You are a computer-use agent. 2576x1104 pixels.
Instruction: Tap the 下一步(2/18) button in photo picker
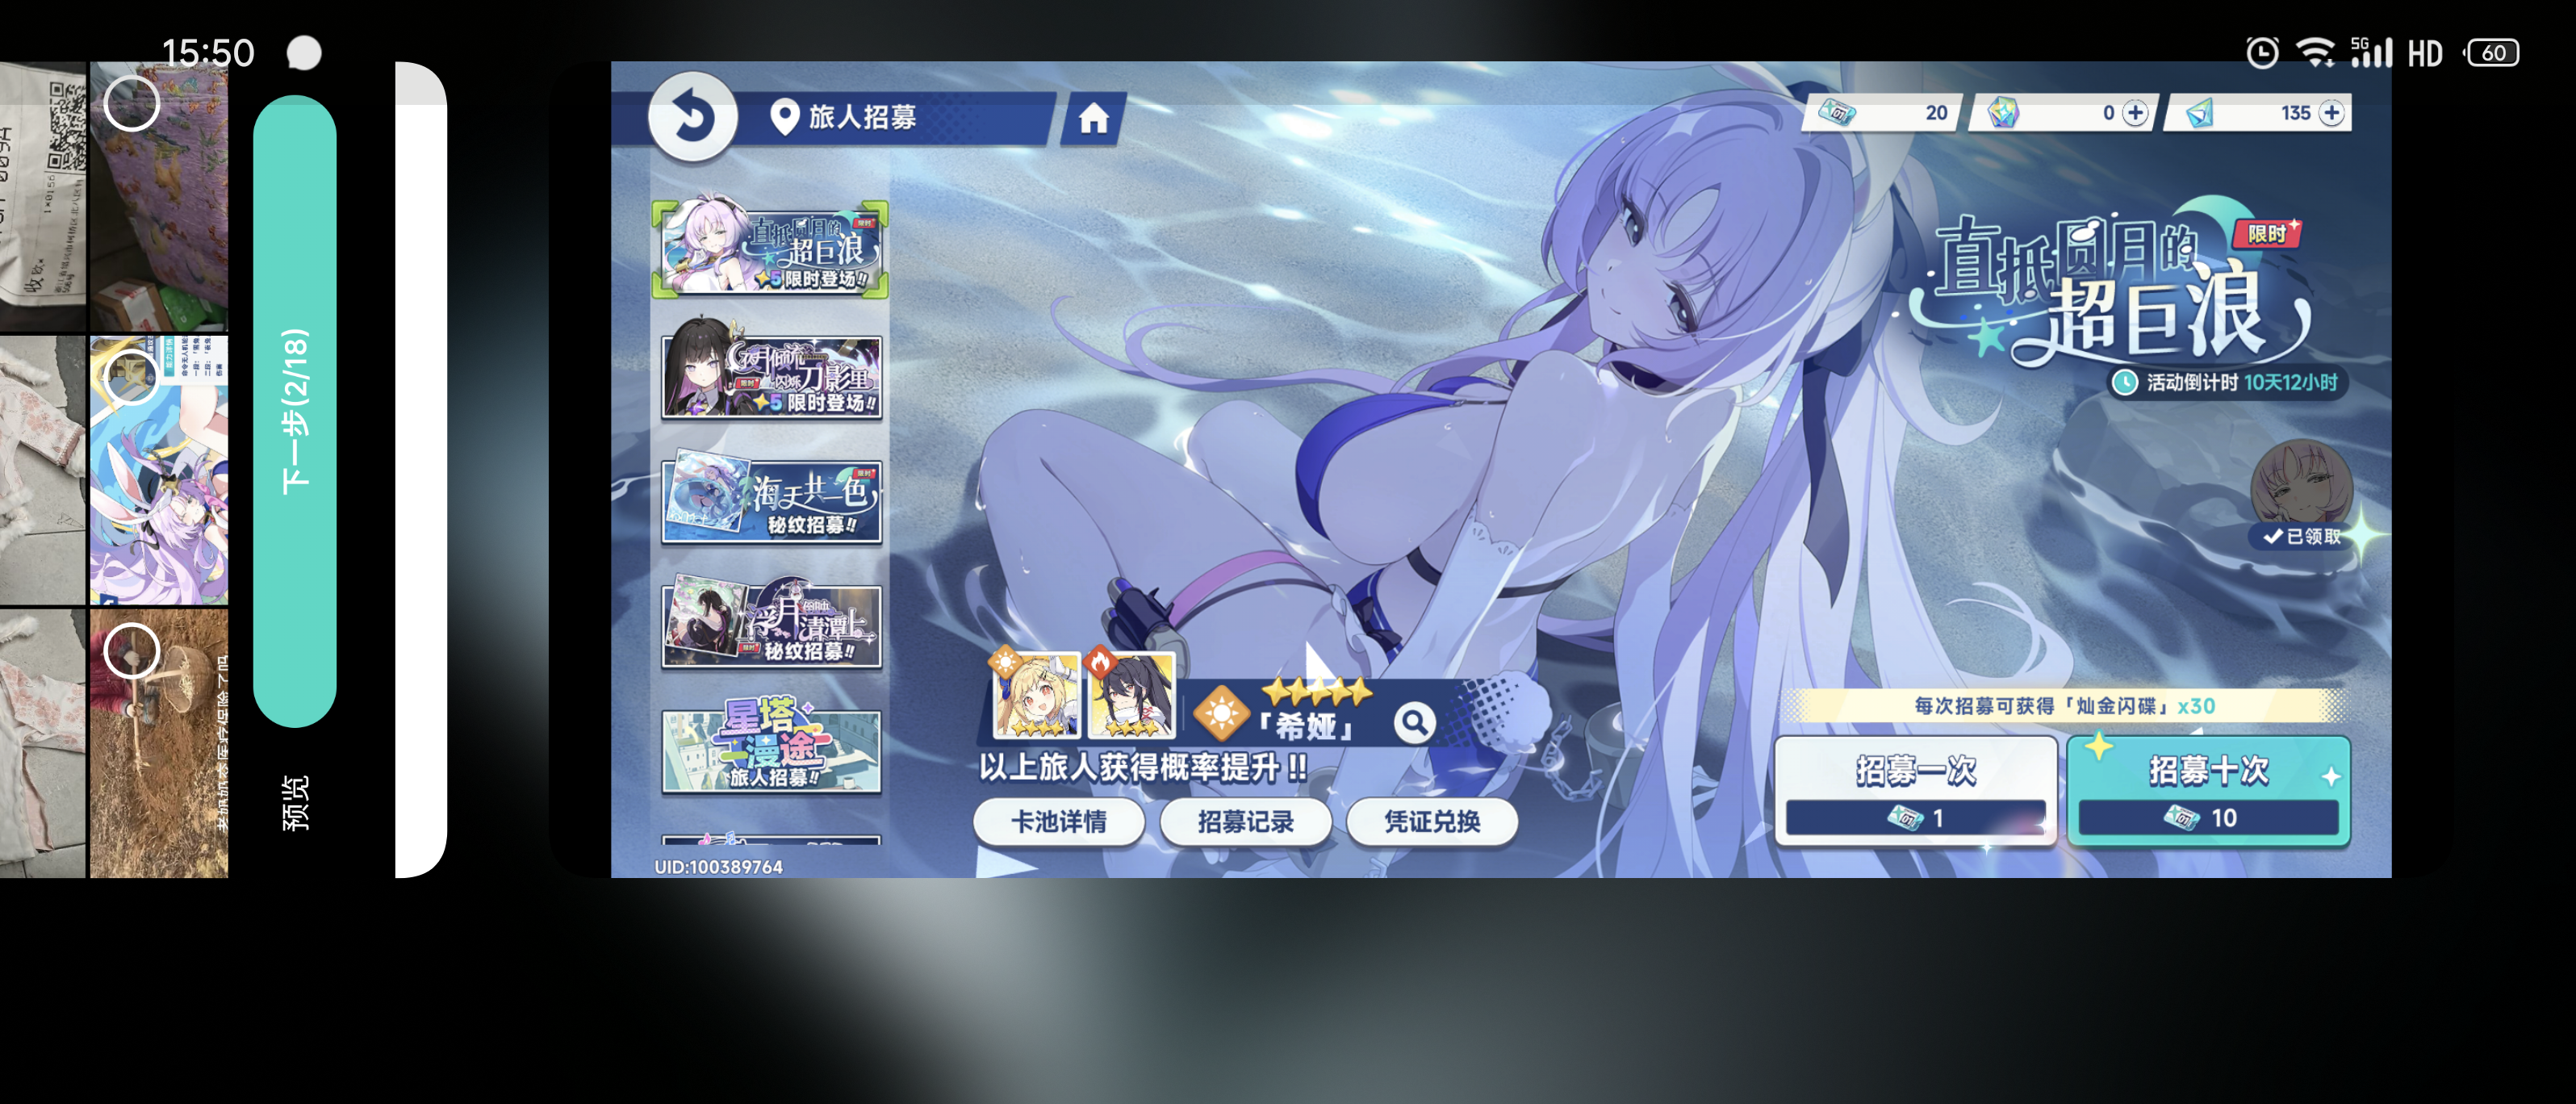(x=295, y=411)
